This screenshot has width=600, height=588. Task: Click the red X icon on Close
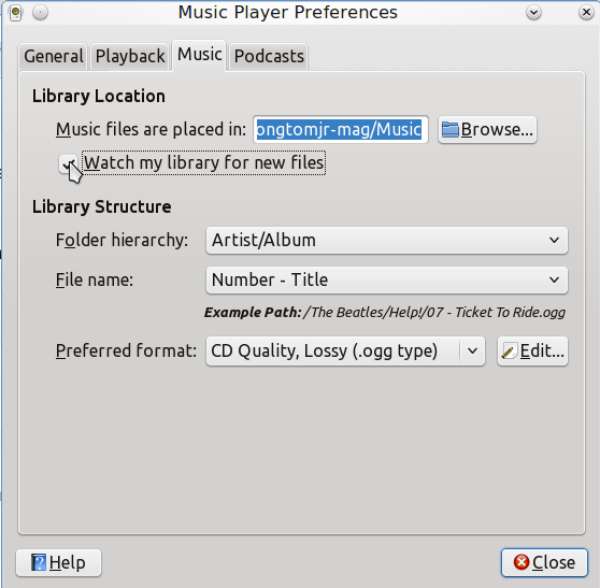click(x=521, y=562)
